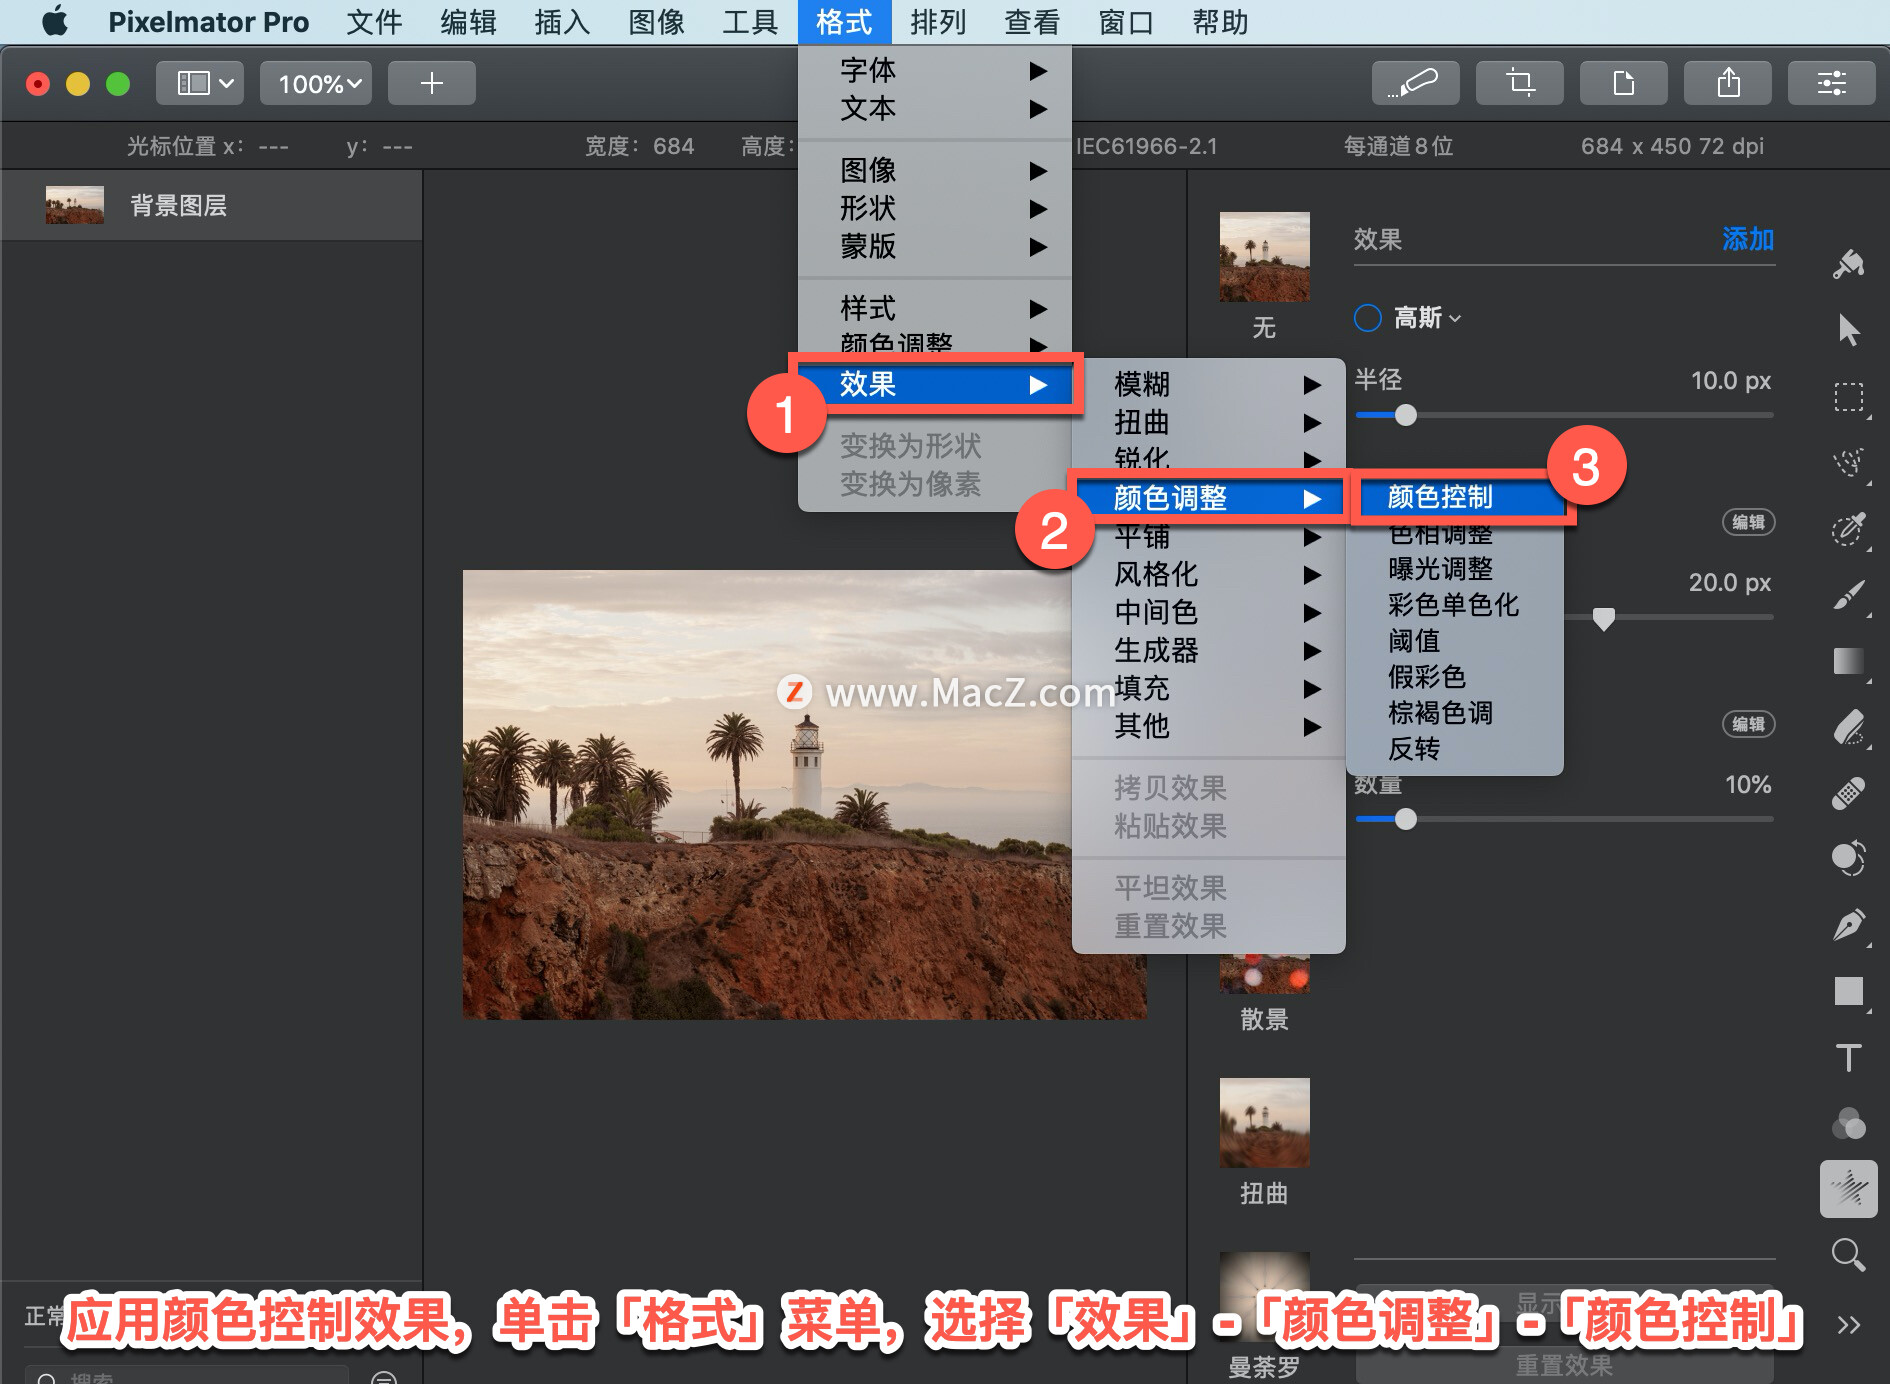
Task: Select the Repair bandage tool
Action: 1848,793
